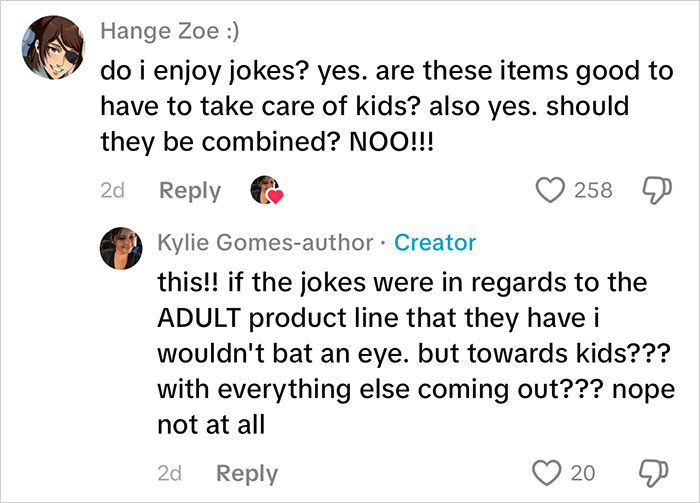Viewport: 700px width, 503px height.
Task: Click the liked-by-creator avatar badge
Action: pos(267,189)
